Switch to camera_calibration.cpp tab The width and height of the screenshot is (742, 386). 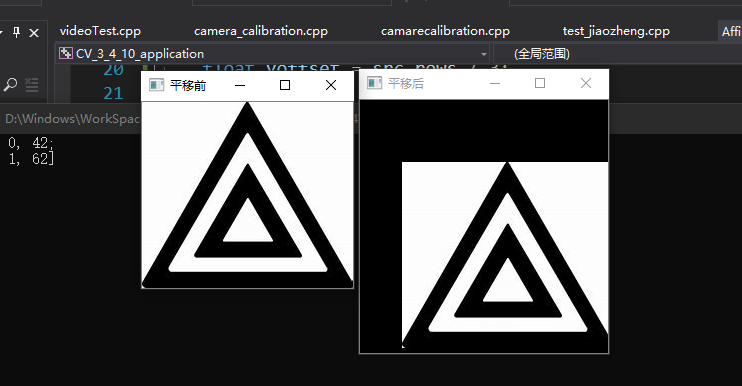tap(261, 31)
